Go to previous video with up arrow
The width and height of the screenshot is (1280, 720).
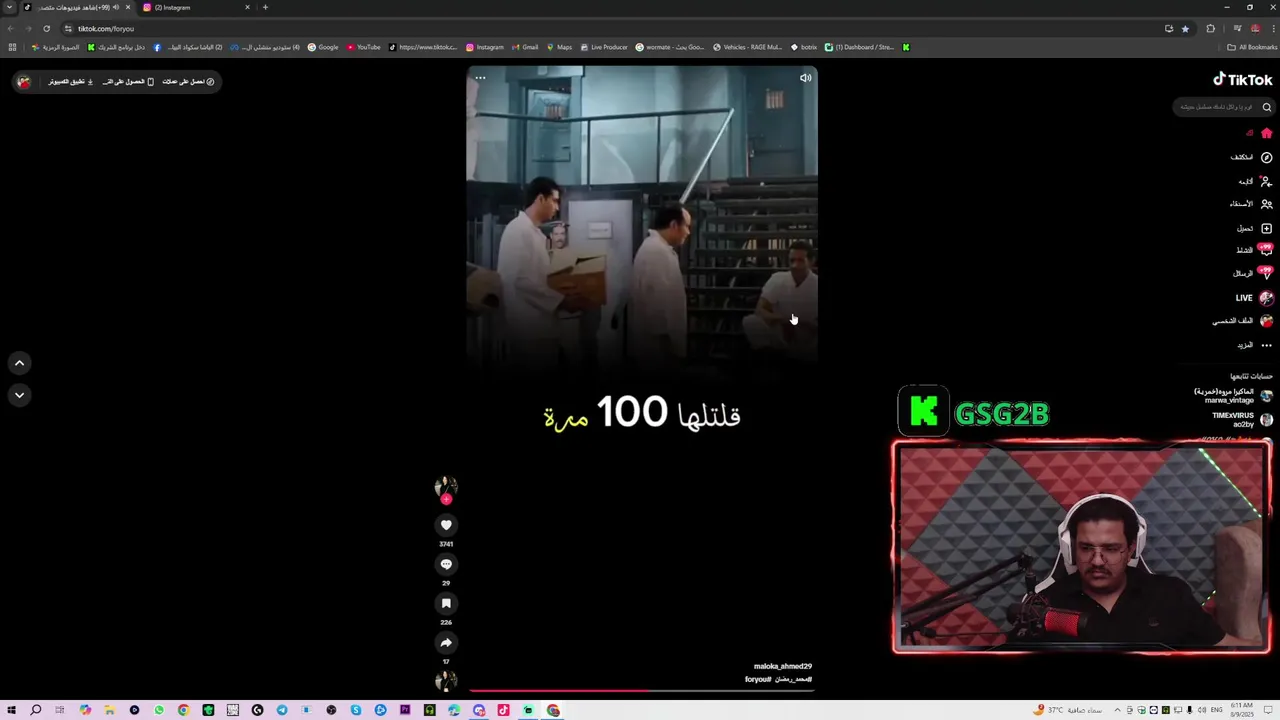pyautogui.click(x=19, y=363)
